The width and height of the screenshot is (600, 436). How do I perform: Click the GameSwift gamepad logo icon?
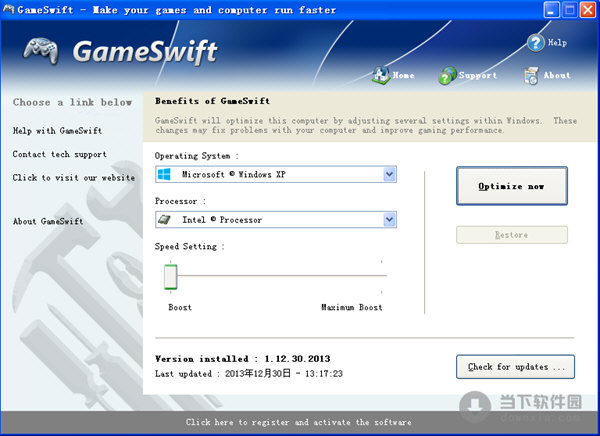[x=41, y=51]
